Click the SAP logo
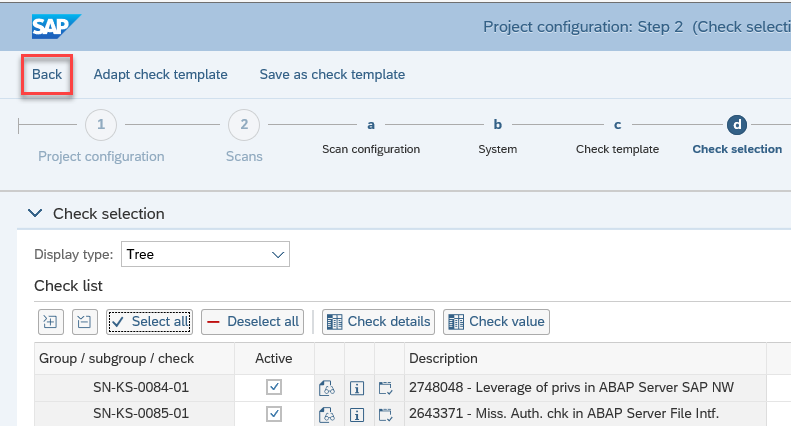Image resolution: width=791 pixels, height=426 pixels. [55, 26]
